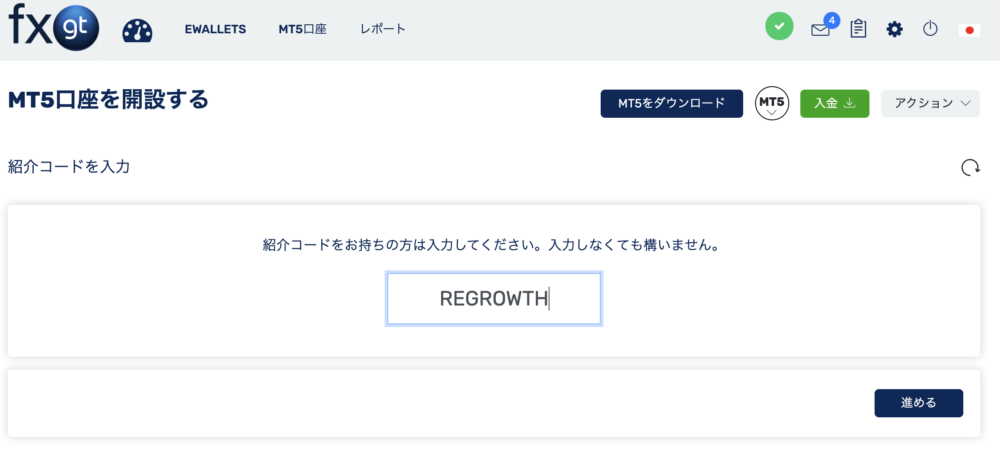Image resolution: width=1000 pixels, height=454 pixels.
Task: Click the 紹介コードを入力 section heading
Action: 69,166
